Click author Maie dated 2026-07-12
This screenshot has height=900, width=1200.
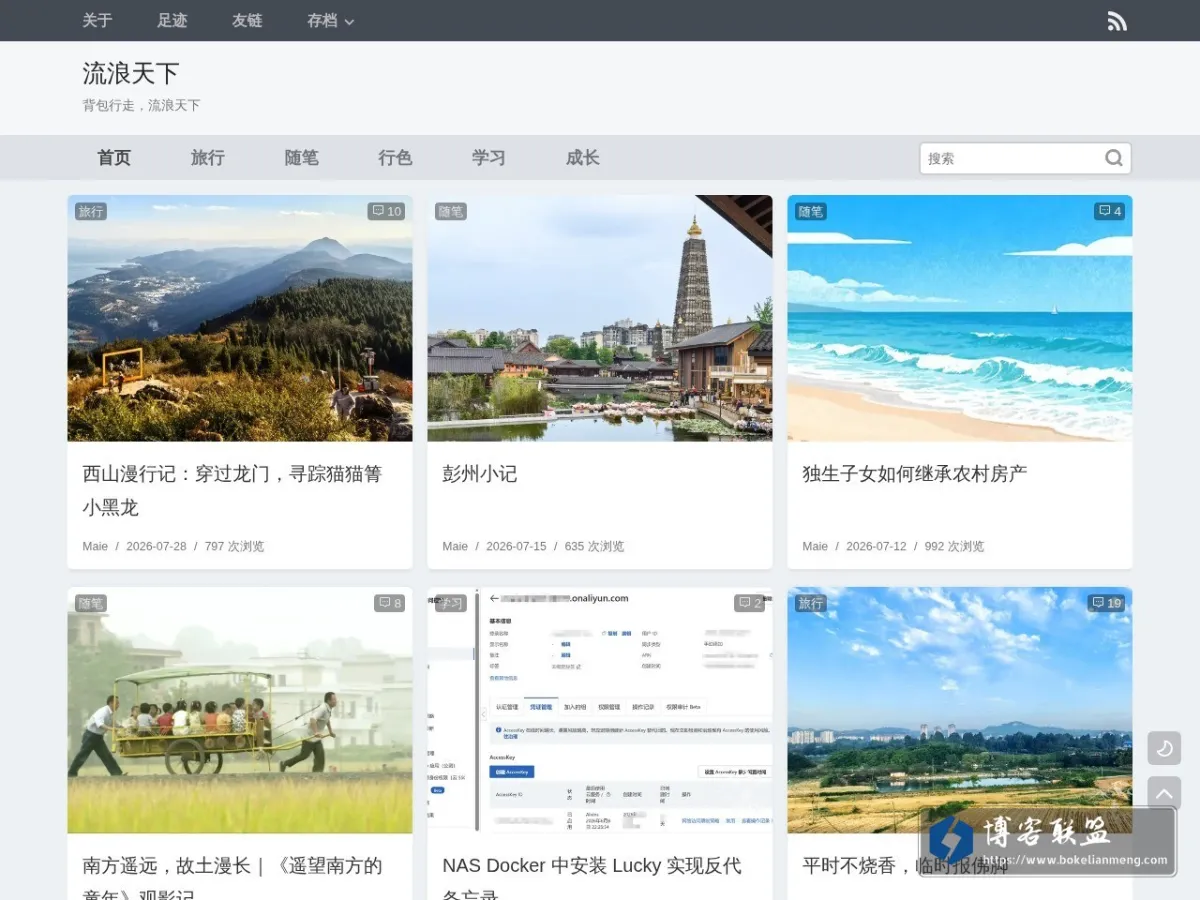pos(815,546)
